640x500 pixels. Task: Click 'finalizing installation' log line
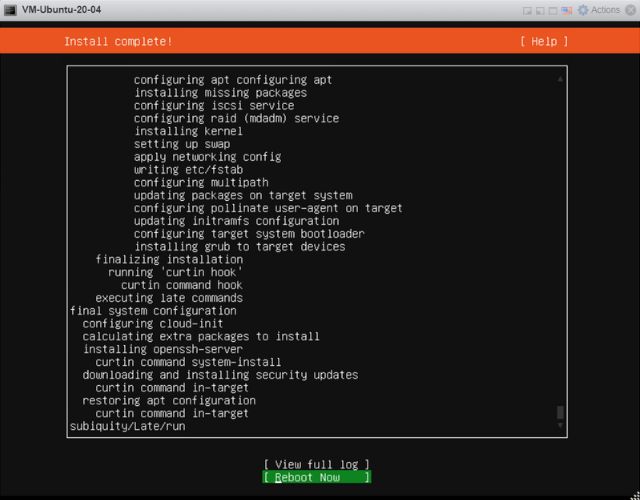pos(169,260)
